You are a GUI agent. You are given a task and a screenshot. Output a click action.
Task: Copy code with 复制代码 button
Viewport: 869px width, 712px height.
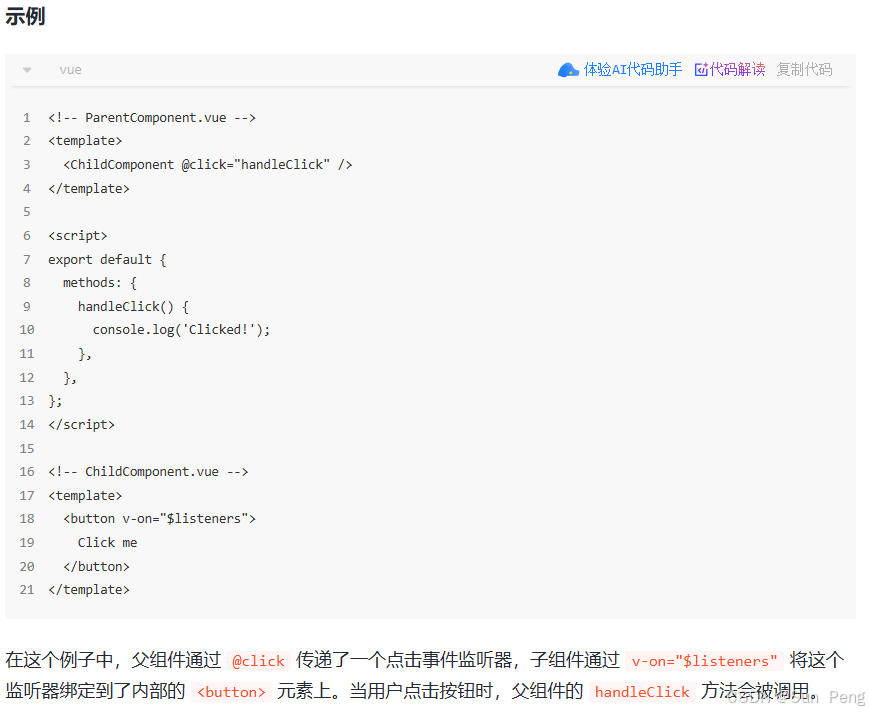tap(804, 69)
